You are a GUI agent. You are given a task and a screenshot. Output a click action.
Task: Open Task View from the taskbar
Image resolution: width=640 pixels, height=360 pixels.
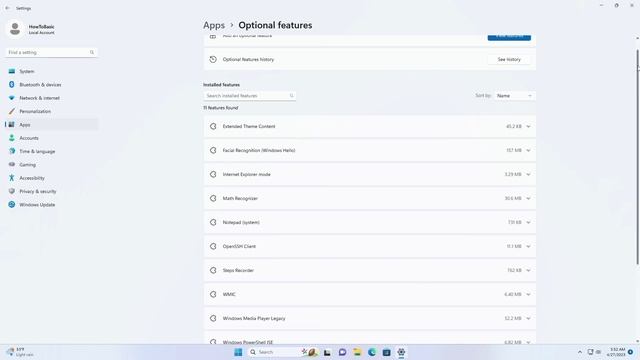(x=327, y=352)
